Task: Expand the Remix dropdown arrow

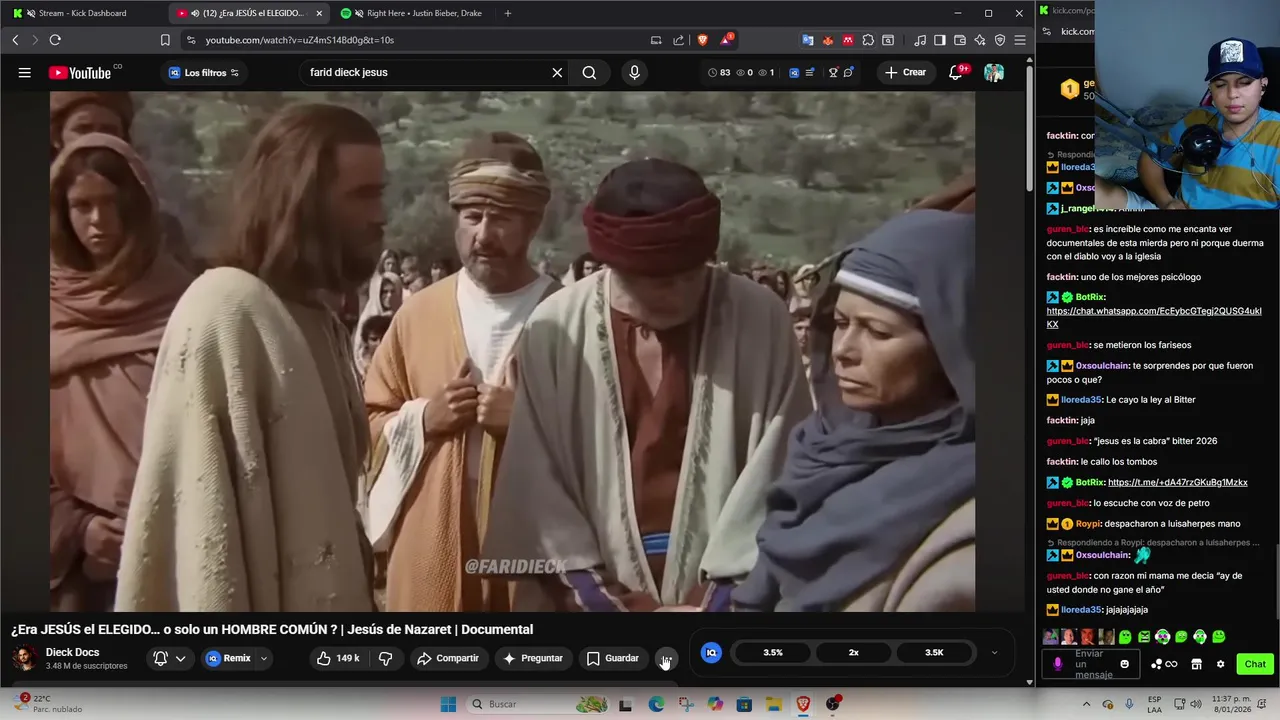Action: click(x=264, y=658)
